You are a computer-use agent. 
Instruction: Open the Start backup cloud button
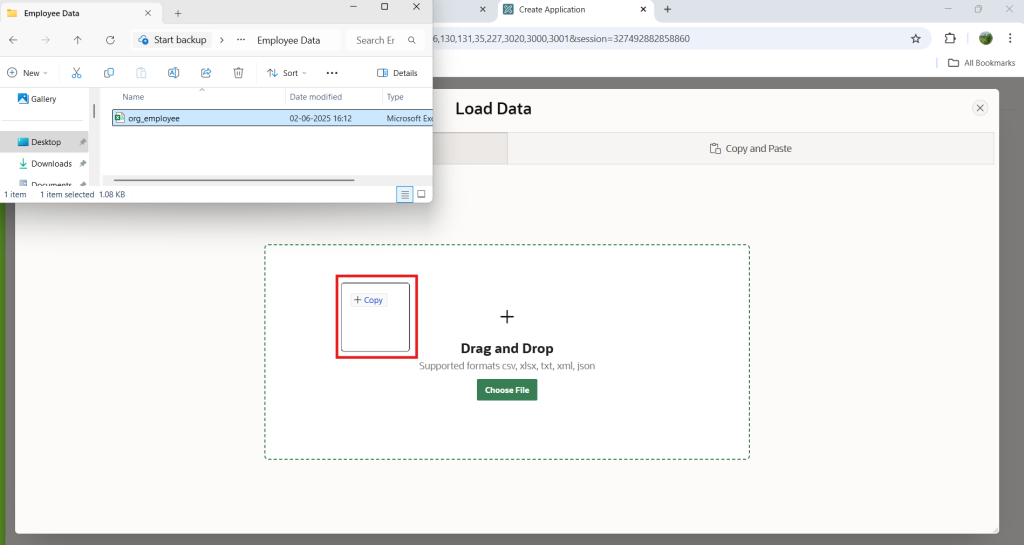click(173, 40)
